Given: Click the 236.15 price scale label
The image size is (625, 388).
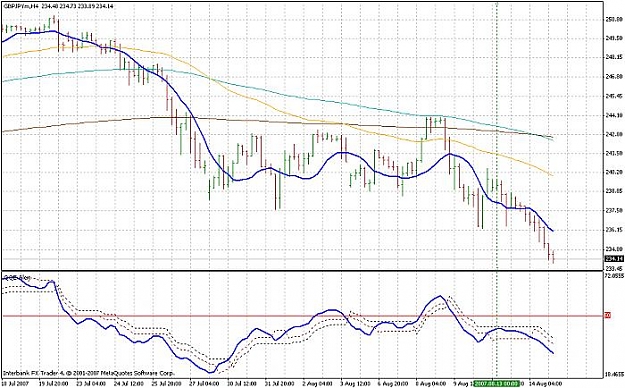Looking at the screenshot, I should (x=614, y=230).
